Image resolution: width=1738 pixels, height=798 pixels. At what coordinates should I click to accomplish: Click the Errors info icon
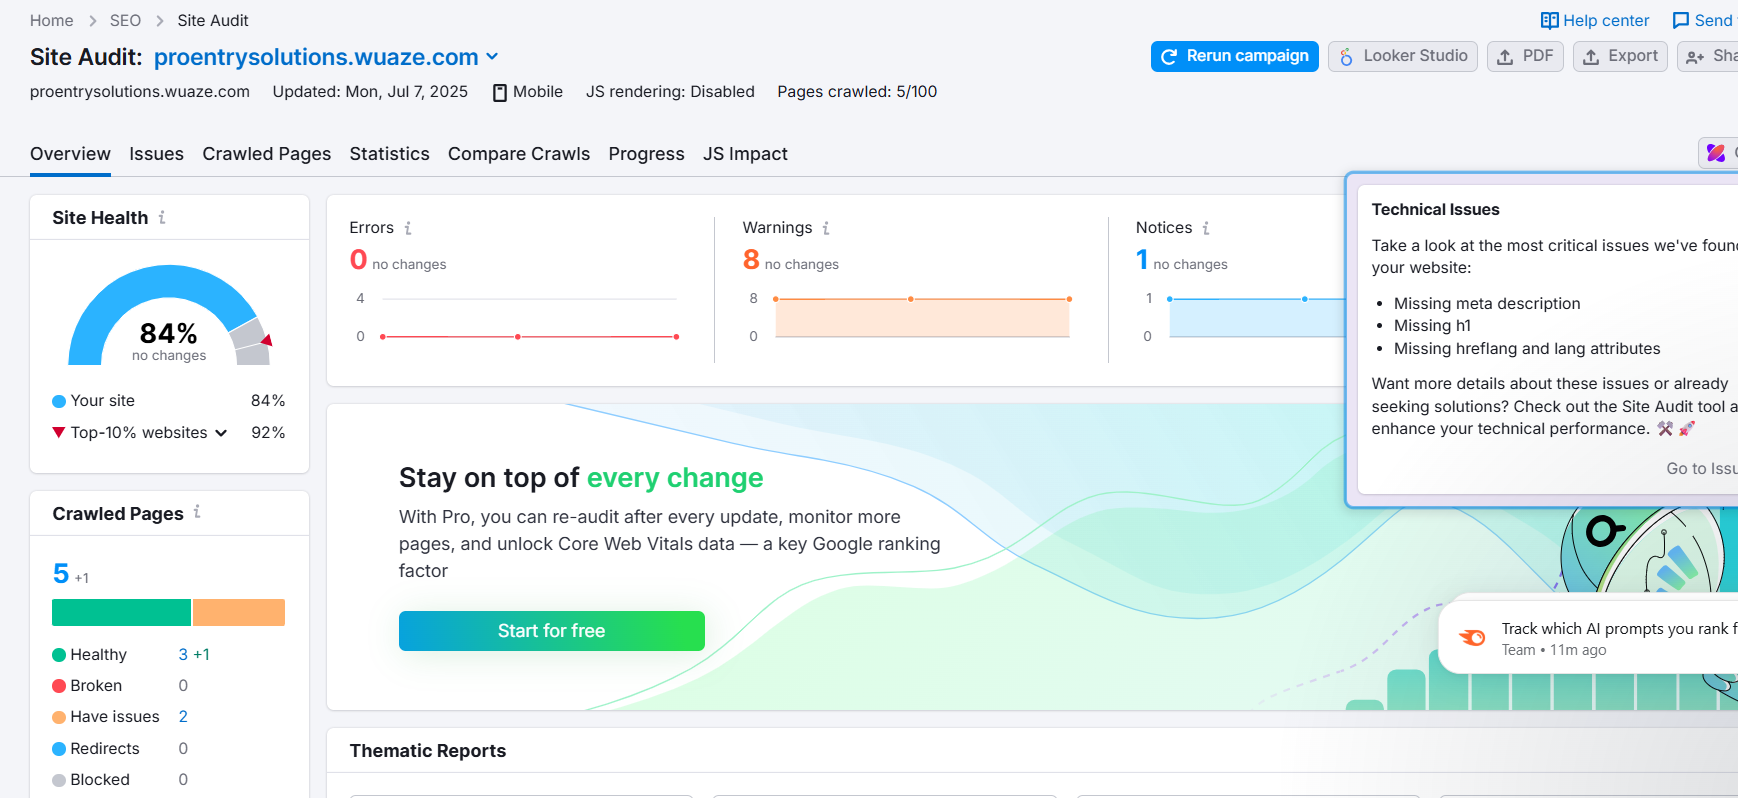pyautogui.click(x=408, y=228)
